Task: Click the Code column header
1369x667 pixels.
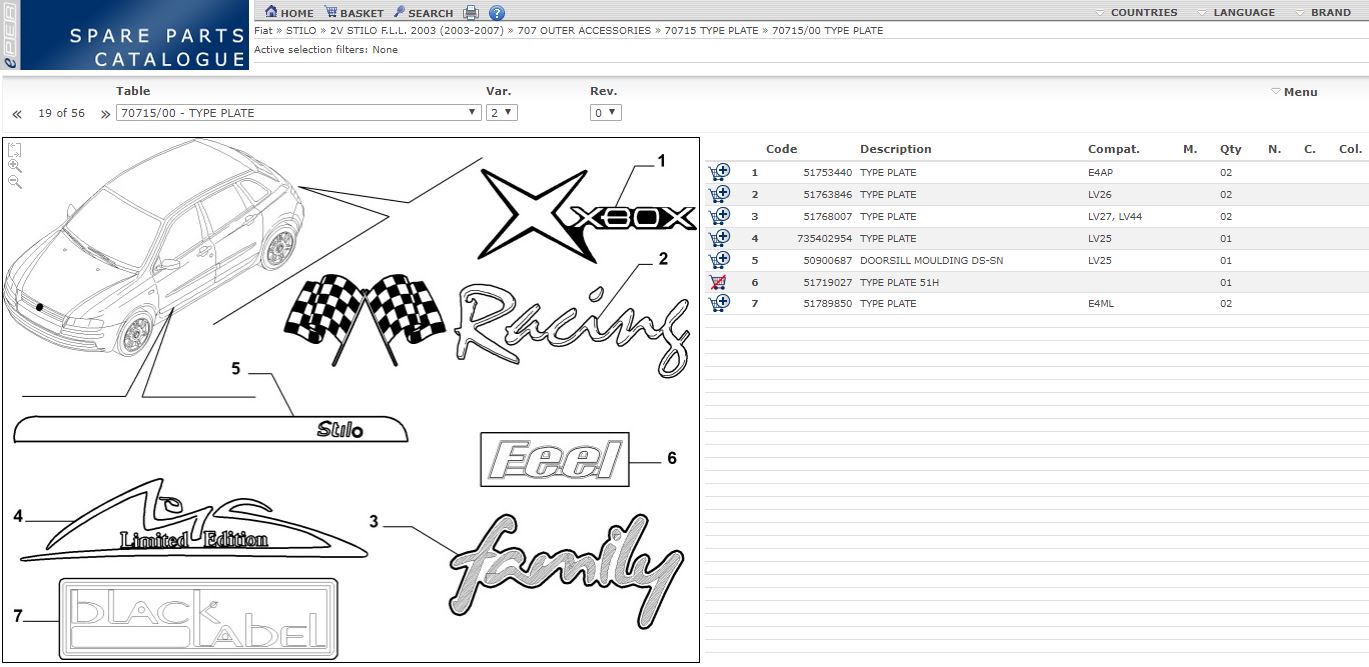Action: 782,149
